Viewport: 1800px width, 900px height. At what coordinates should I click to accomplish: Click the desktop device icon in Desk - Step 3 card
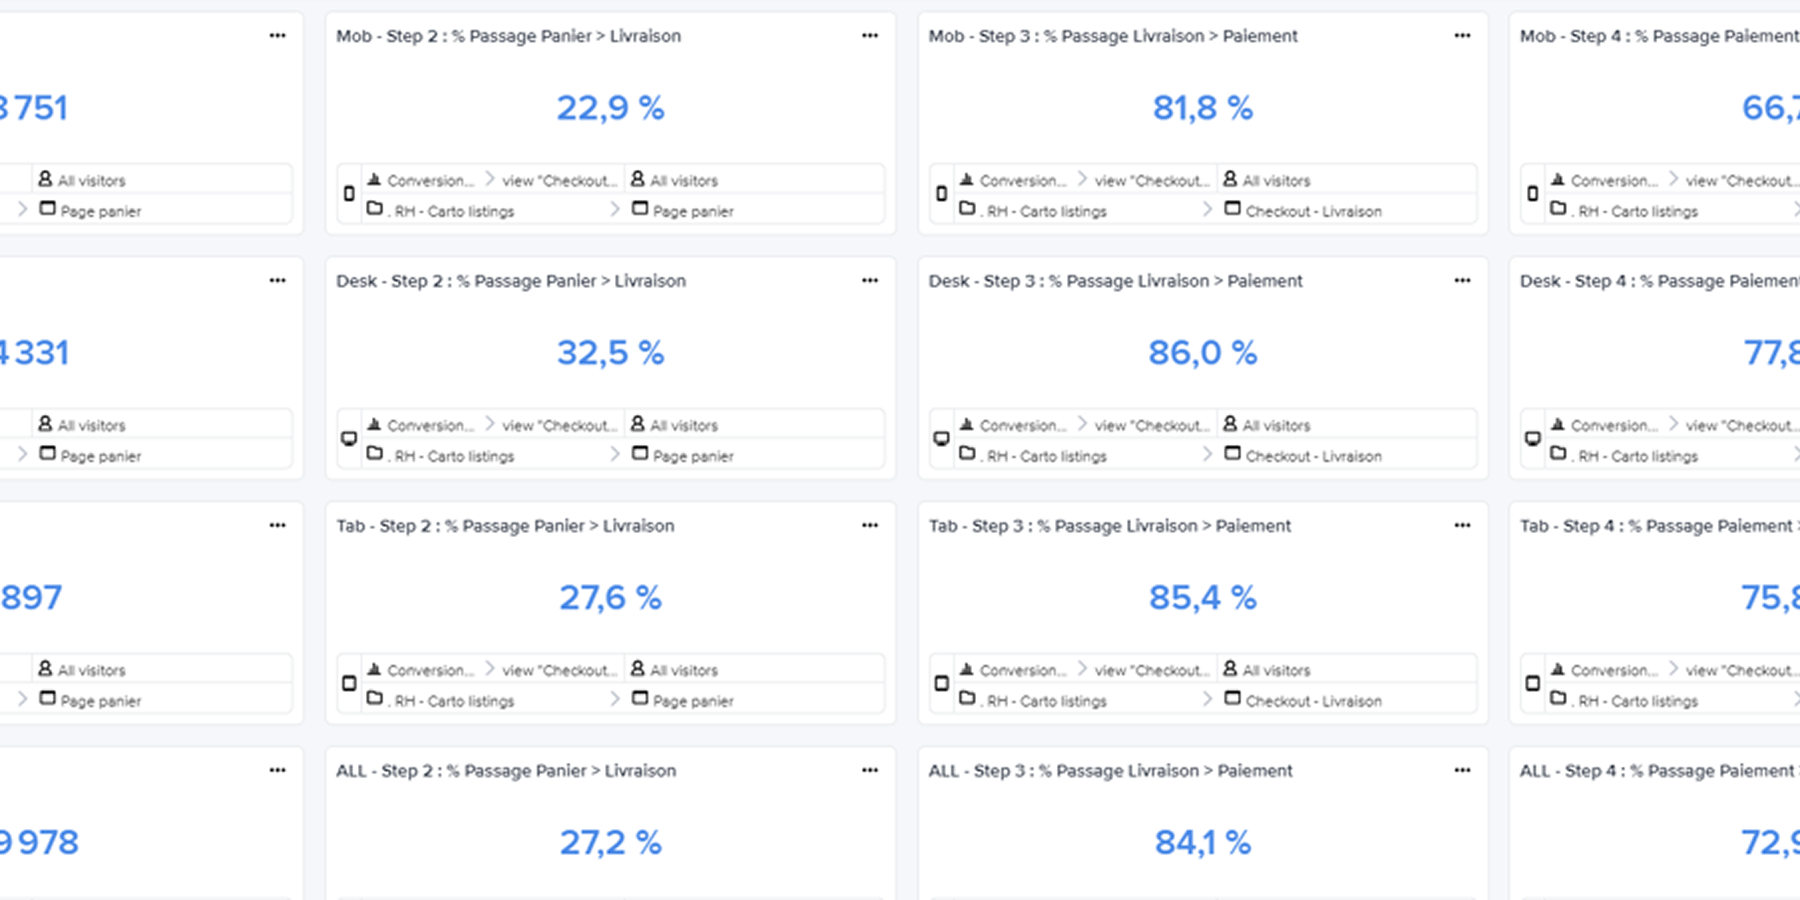(941, 439)
